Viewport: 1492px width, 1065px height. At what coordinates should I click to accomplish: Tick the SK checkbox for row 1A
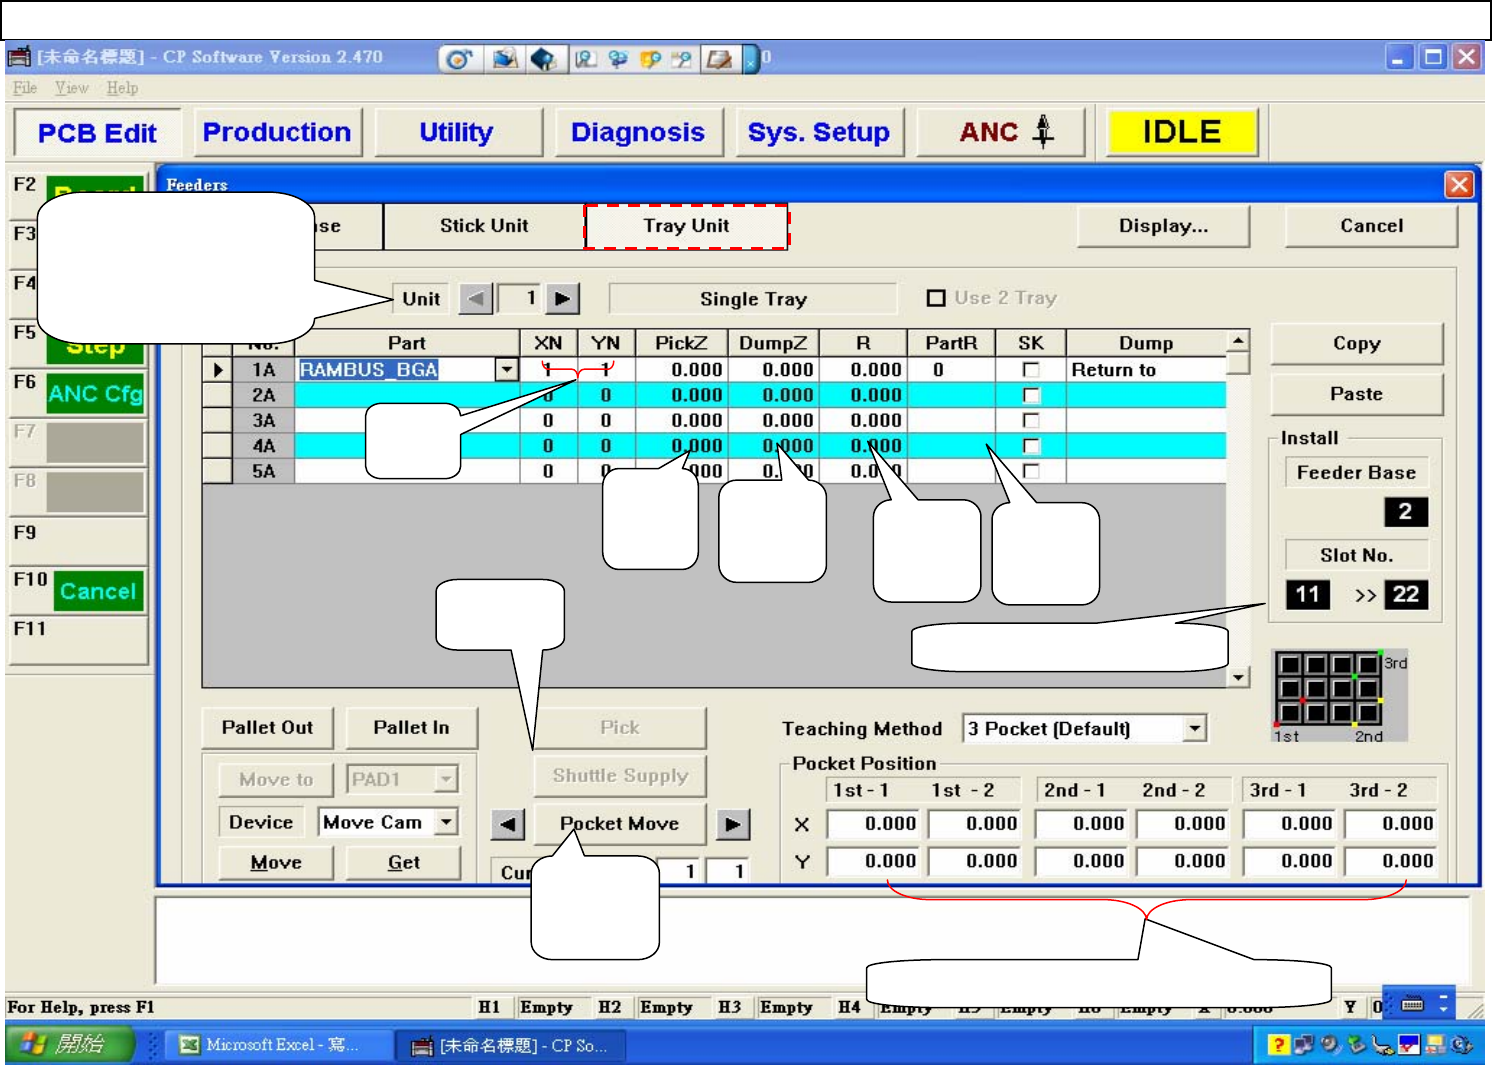pyautogui.click(x=1031, y=370)
